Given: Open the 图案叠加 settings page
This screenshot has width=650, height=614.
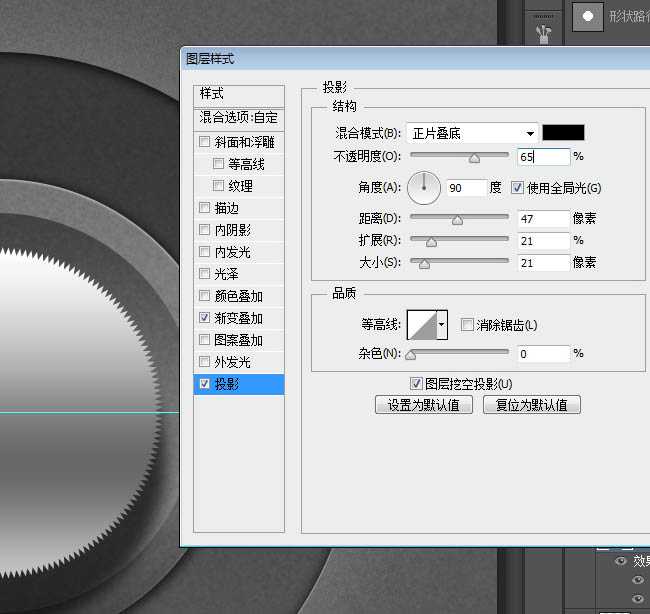Looking at the screenshot, I should coord(238,340).
